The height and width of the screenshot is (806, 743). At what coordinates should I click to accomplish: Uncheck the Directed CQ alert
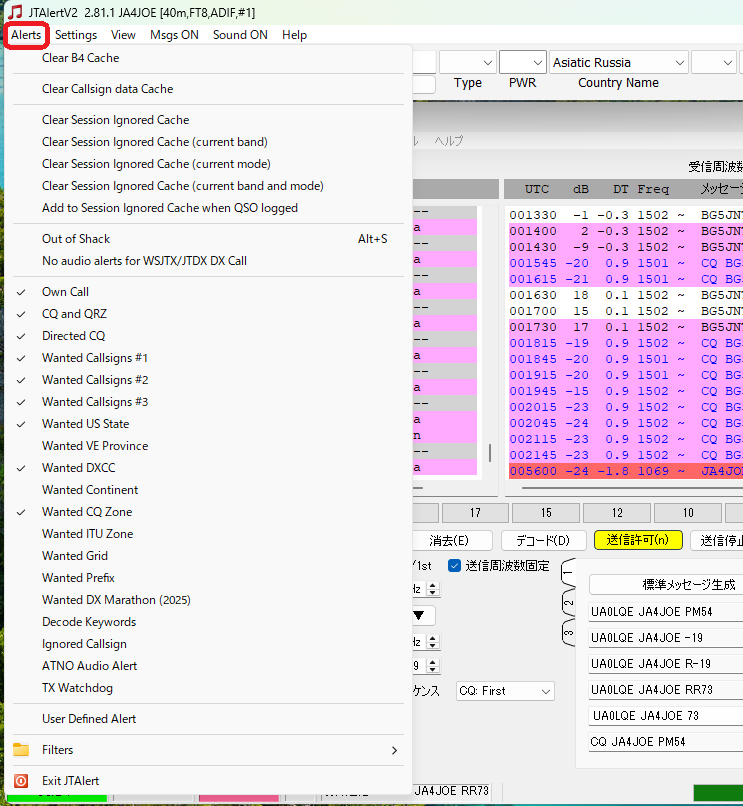[x=208, y=336]
